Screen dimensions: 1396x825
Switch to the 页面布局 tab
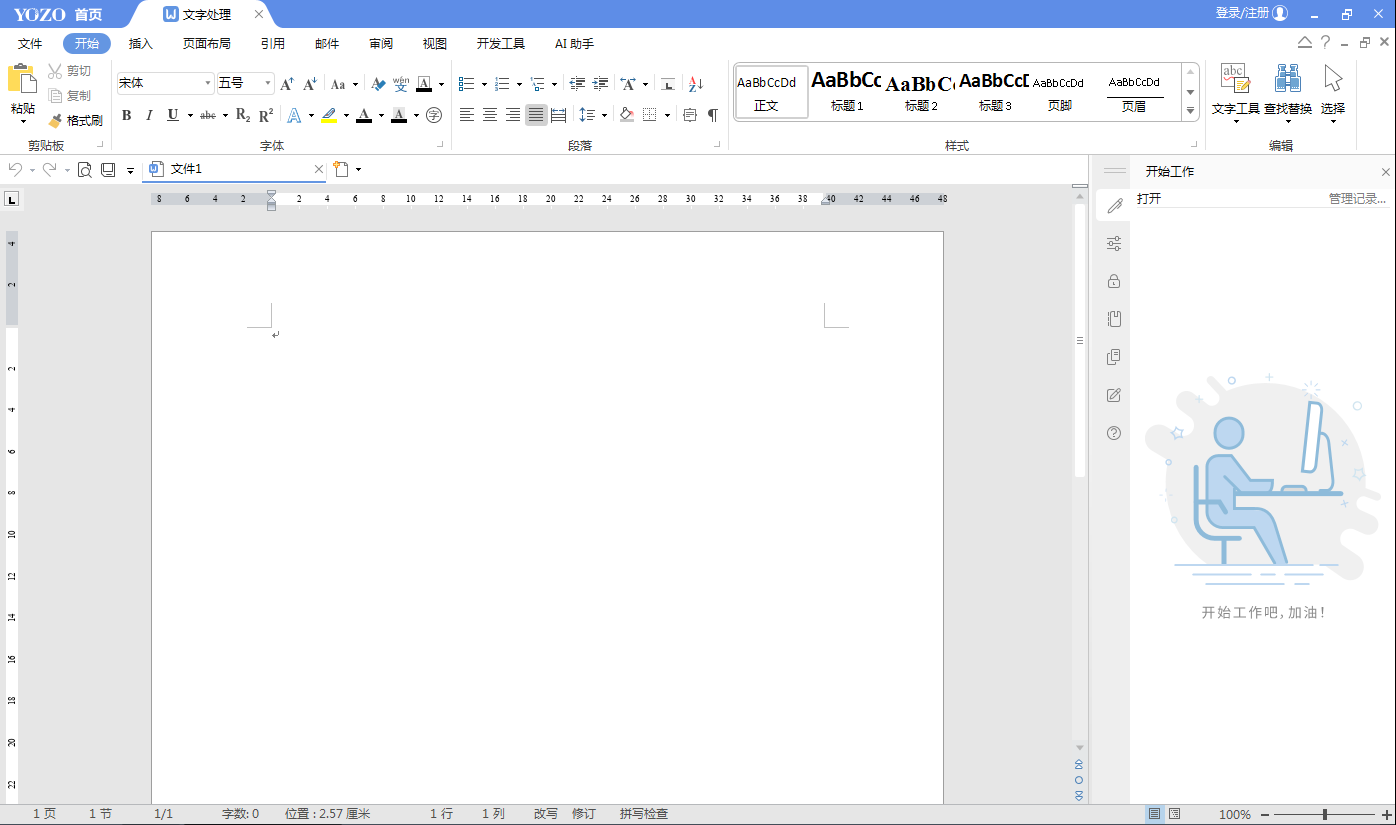(x=206, y=44)
